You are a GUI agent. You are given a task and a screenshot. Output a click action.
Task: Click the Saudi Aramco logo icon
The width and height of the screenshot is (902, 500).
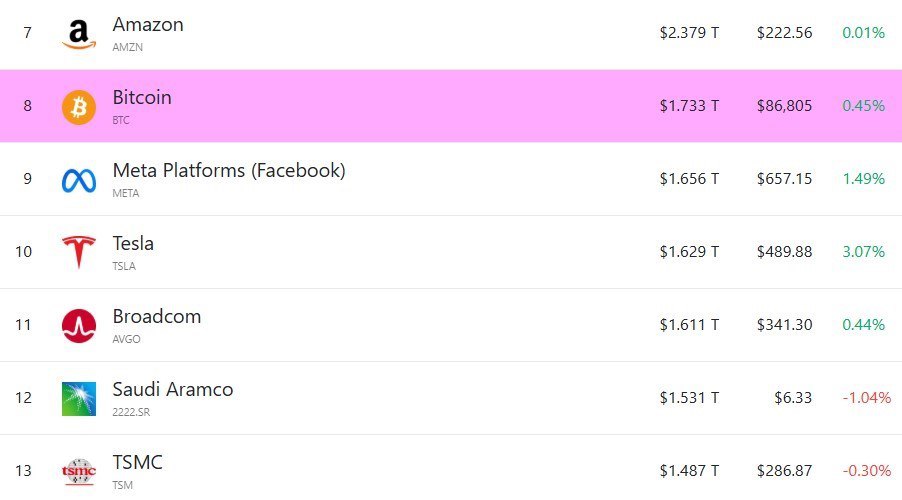coord(79,399)
